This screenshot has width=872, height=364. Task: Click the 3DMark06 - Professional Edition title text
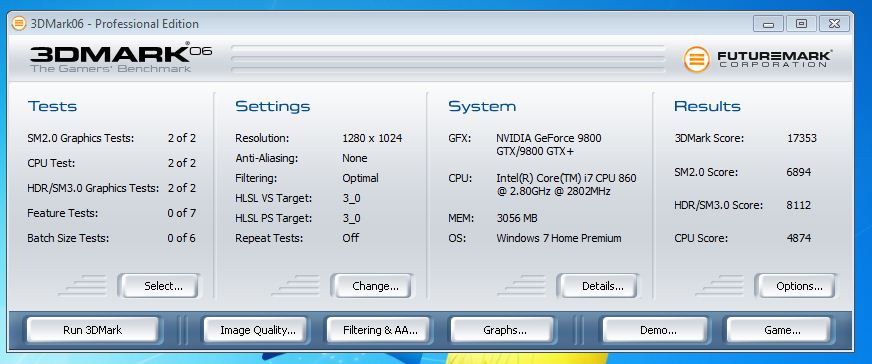point(114,24)
